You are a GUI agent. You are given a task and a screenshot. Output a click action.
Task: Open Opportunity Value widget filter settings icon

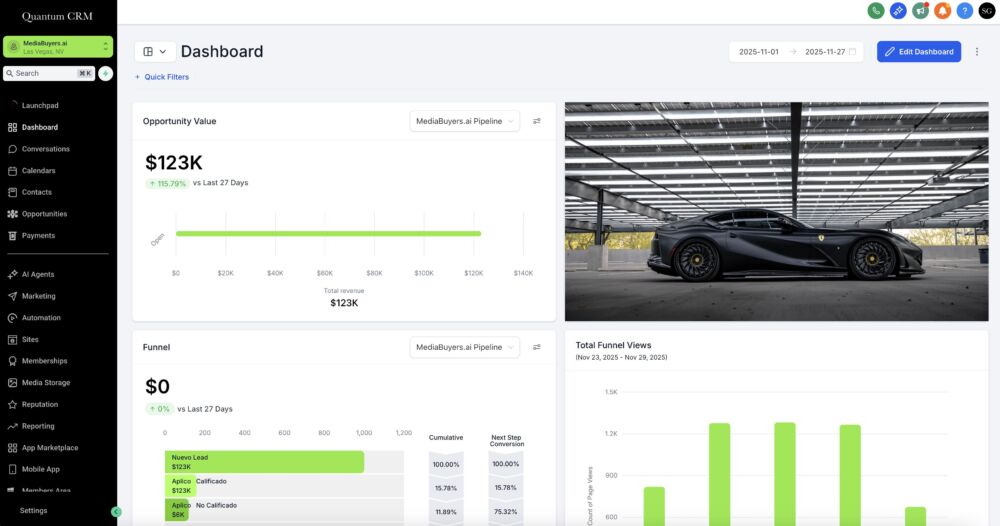point(537,121)
